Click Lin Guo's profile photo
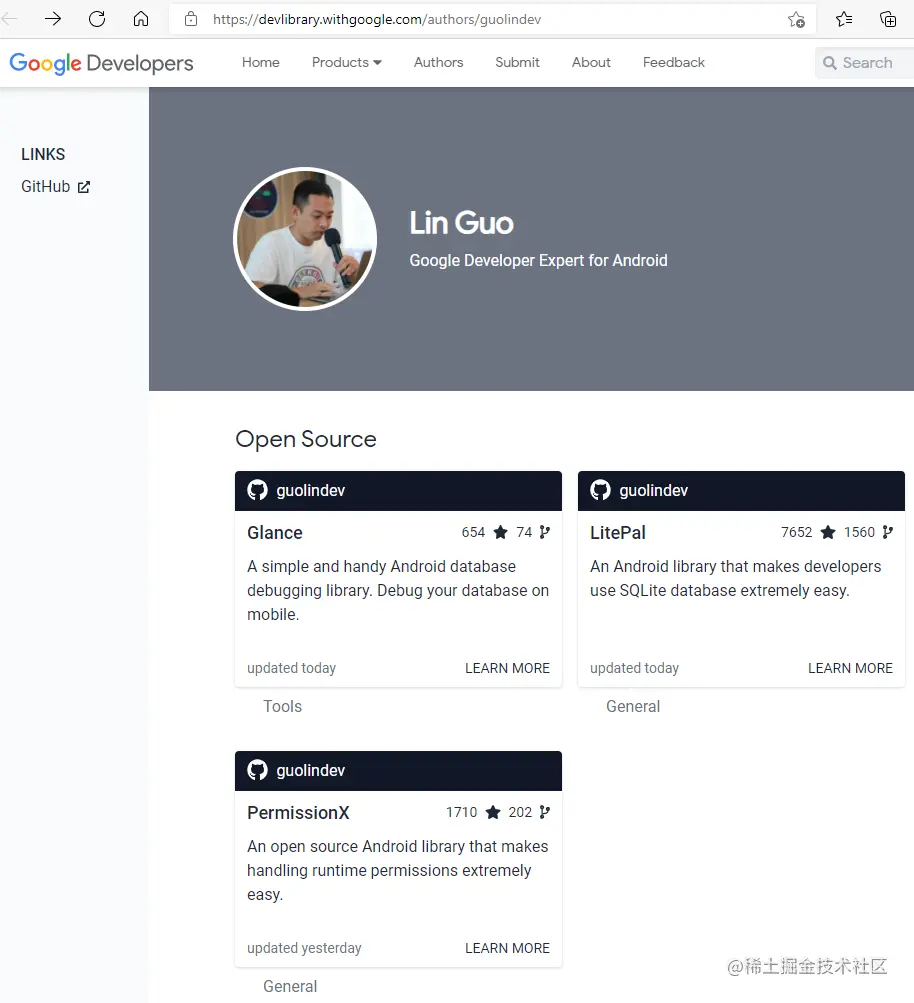This screenshot has height=1003, width=914. pos(305,239)
